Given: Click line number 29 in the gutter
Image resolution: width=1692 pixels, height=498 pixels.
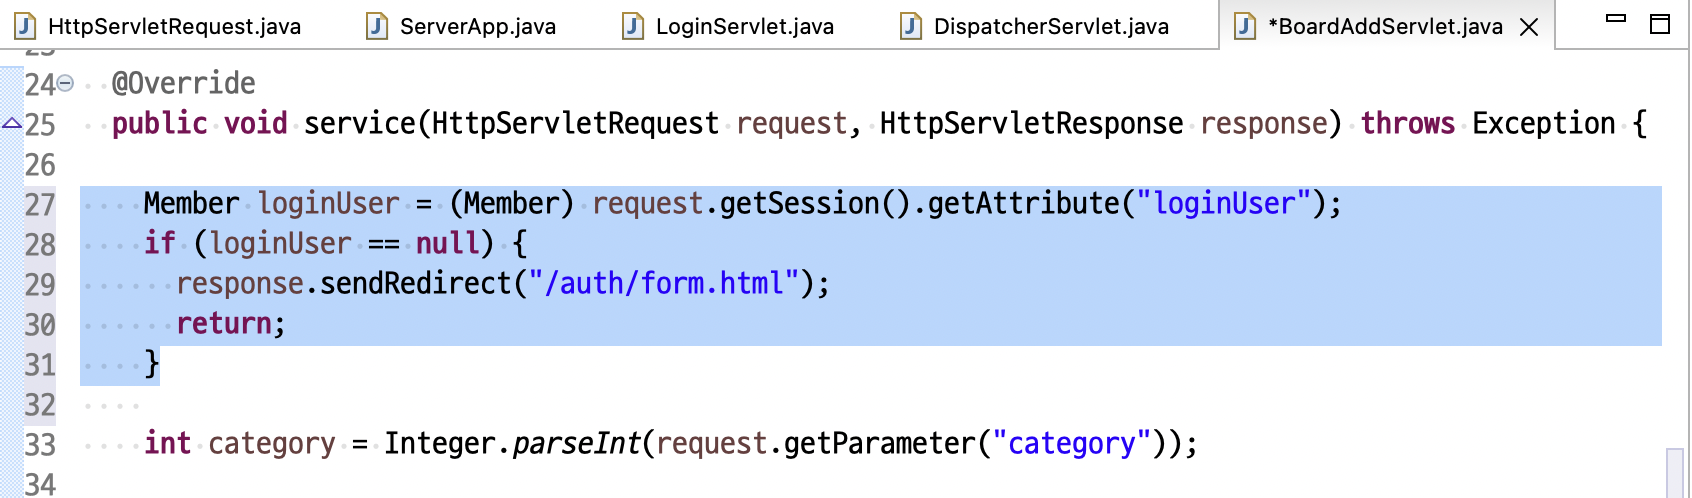Looking at the screenshot, I should click(x=40, y=285).
